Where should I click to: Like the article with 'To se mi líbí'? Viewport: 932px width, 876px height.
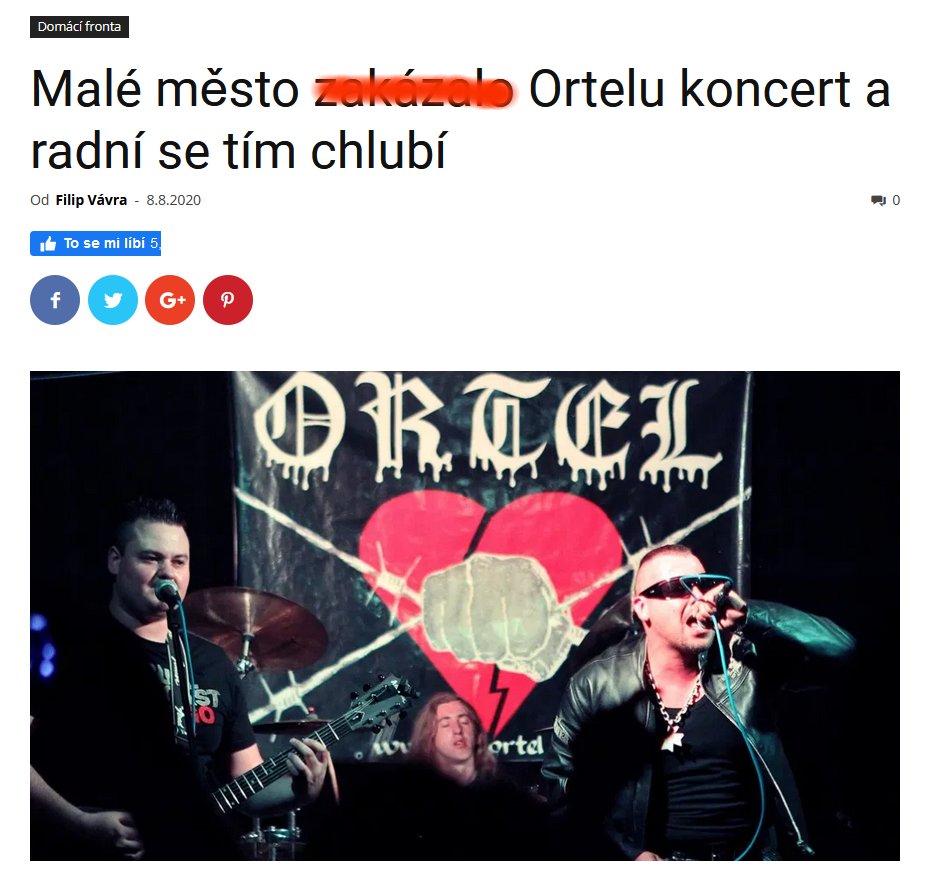tap(95, 243)
